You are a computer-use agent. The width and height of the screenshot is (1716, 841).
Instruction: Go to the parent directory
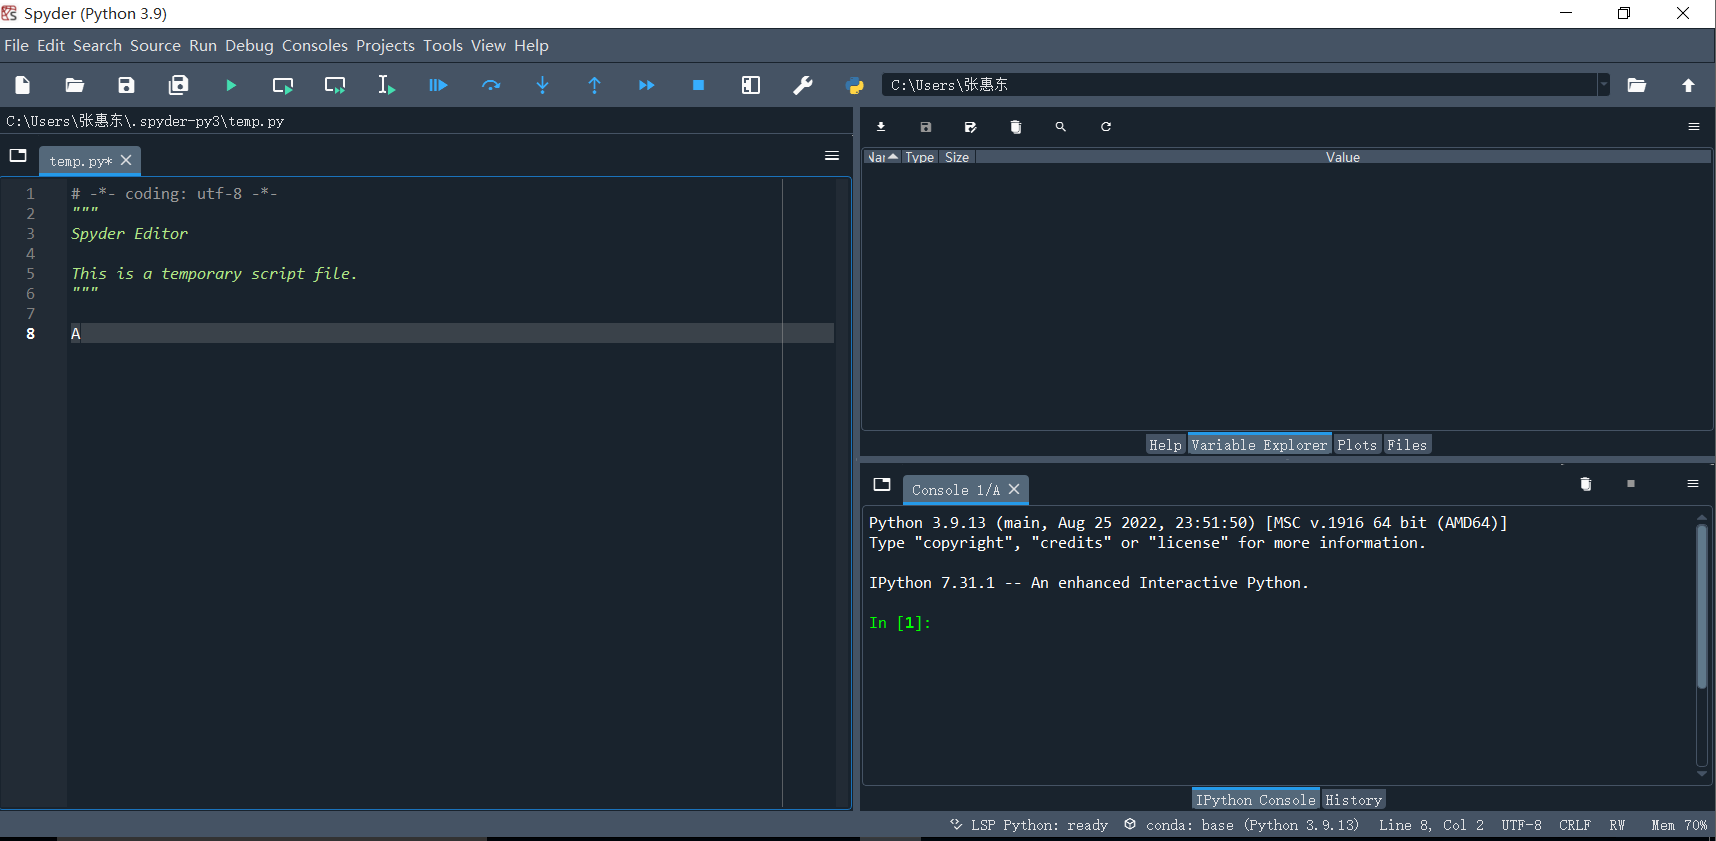point(1689,85)
